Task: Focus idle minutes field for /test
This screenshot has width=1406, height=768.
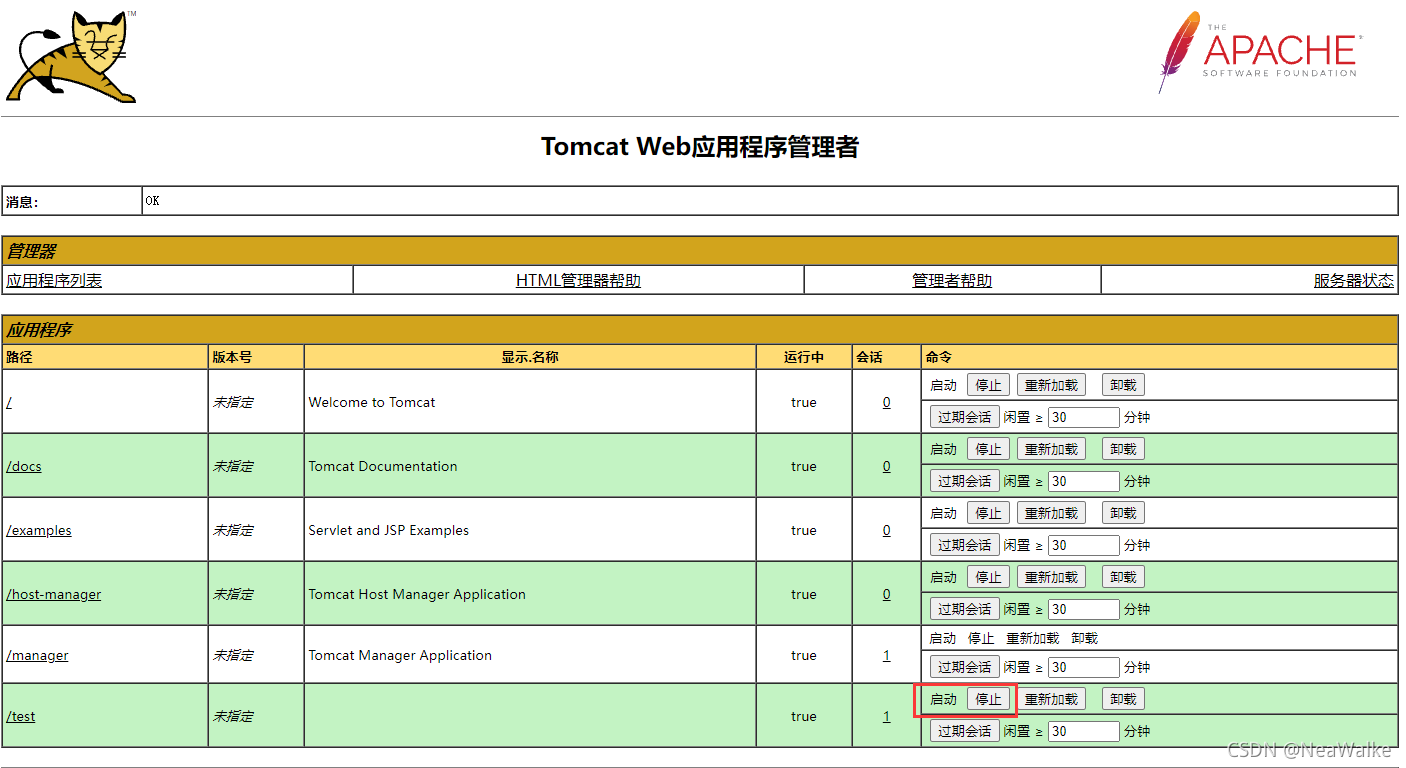Action: click(x=1084, y=731)
